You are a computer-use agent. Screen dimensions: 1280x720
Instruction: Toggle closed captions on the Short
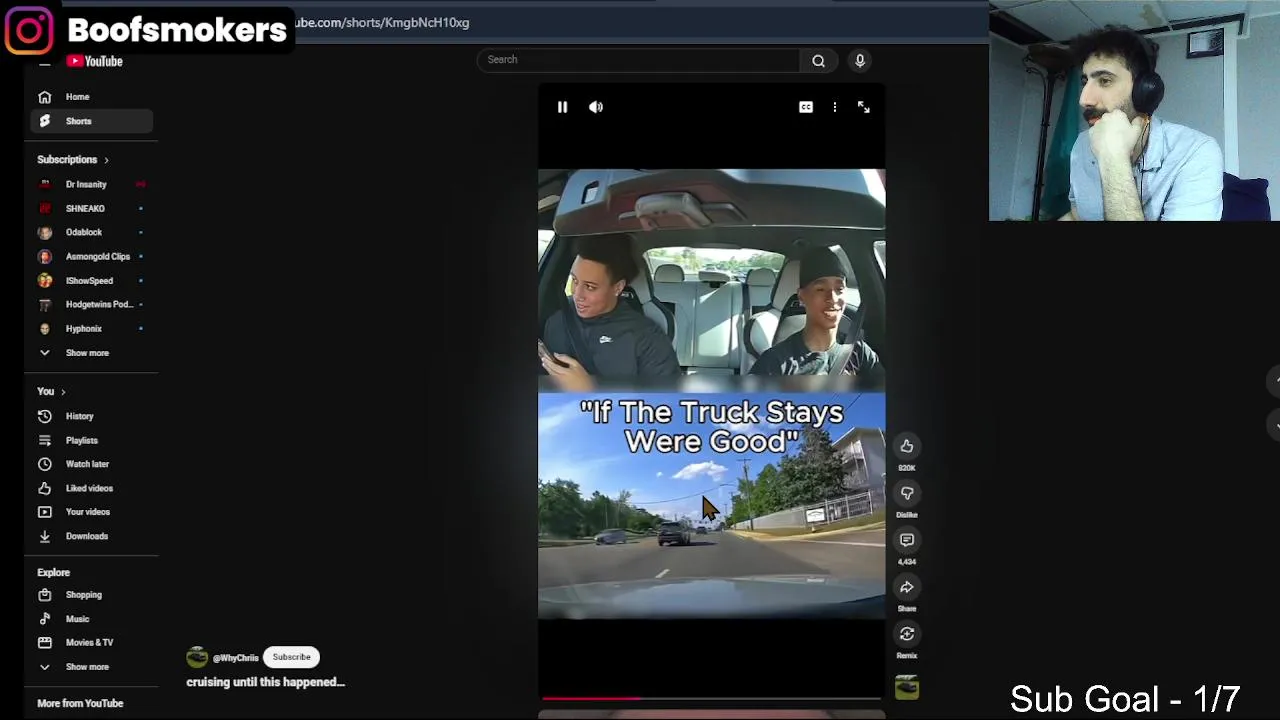[806, 107]
